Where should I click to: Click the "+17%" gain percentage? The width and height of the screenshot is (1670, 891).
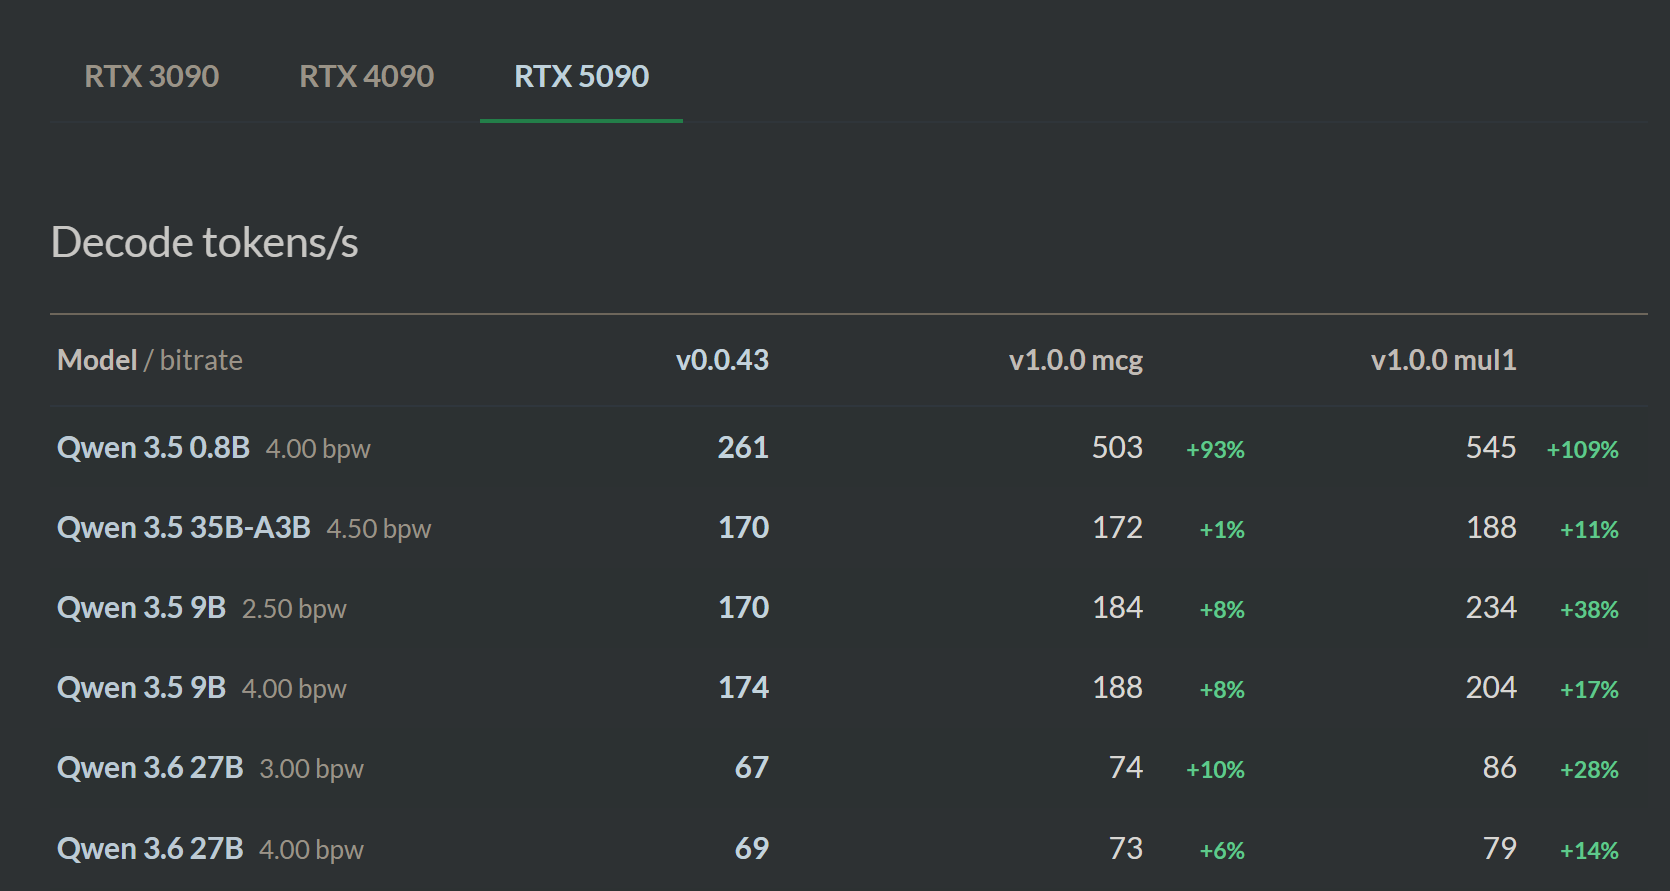click(x=1589, y=690)
